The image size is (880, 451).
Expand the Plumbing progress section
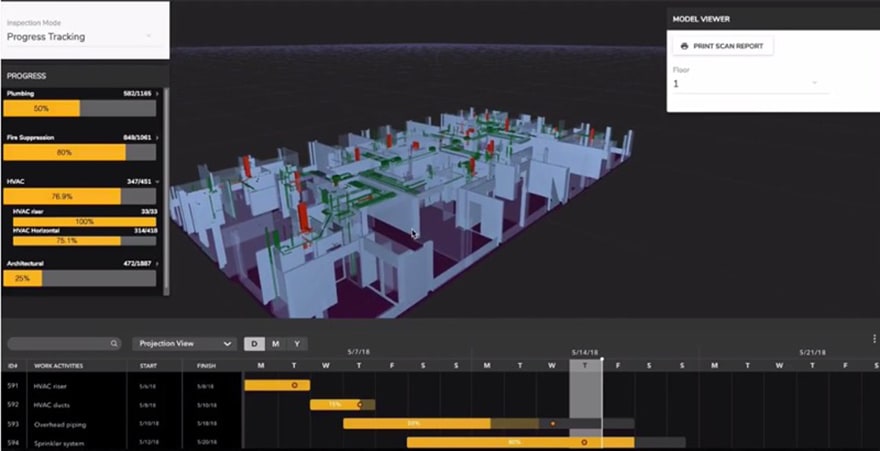158,93
